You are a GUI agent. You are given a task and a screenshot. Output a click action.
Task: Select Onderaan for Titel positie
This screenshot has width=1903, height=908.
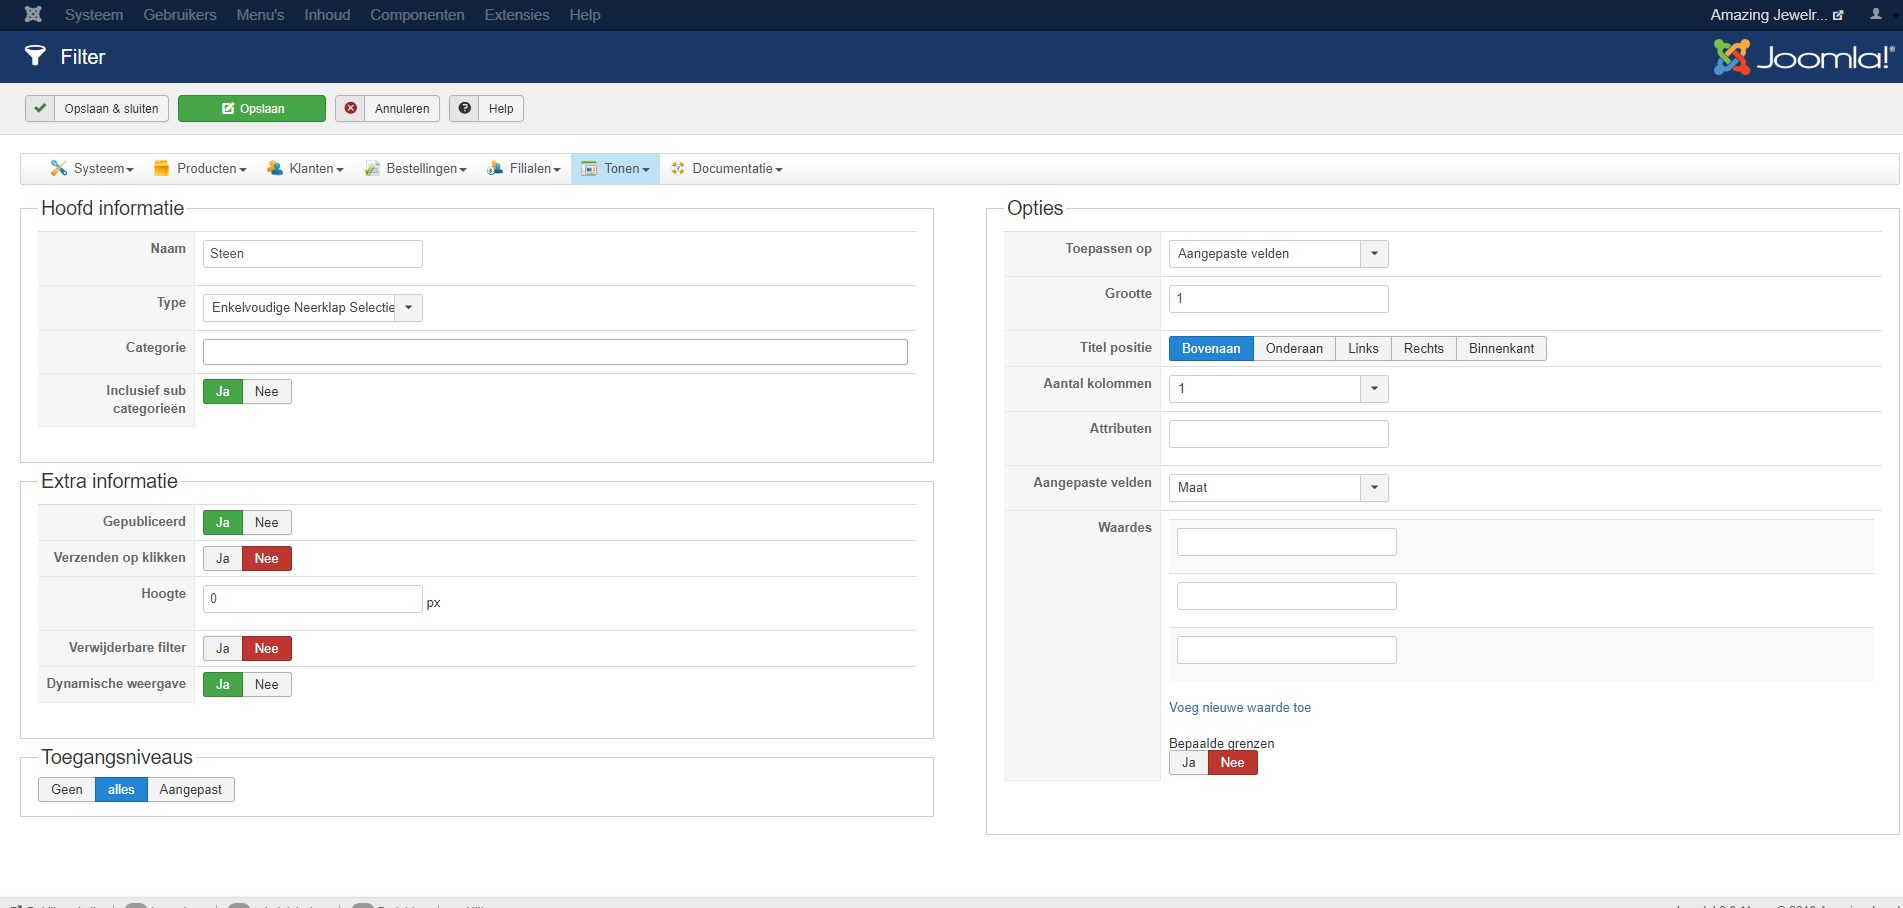pyautogui.click(x=1293, y=348)
